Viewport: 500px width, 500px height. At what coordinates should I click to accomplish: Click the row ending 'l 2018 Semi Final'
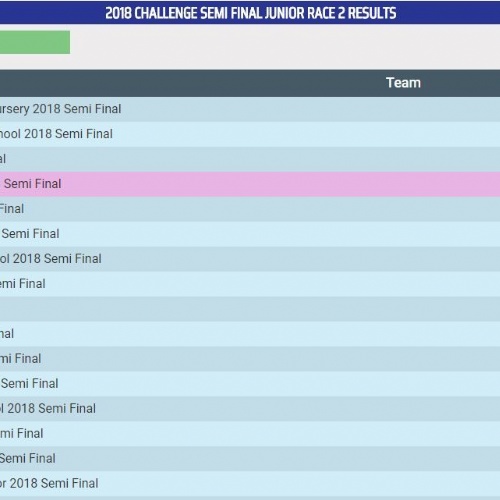[250, 409]
